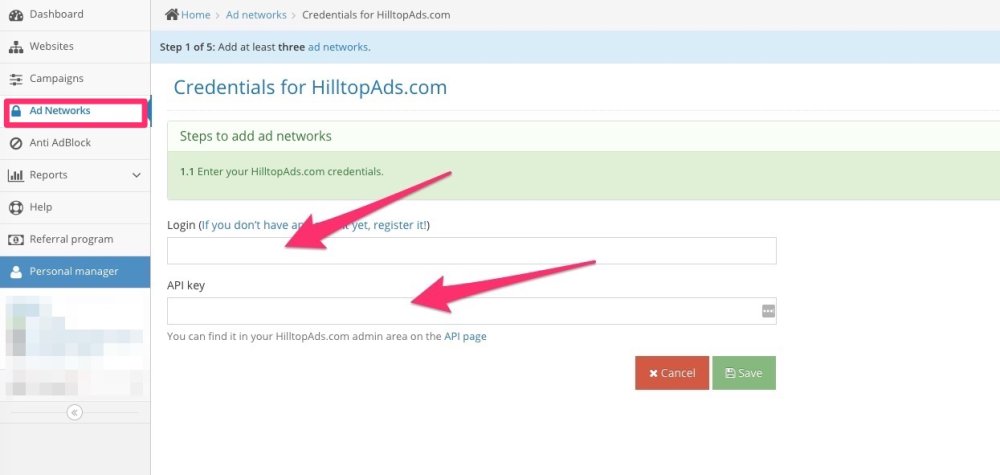
Task: Click the Campaigns sliders icon
Action: point(16,79)
